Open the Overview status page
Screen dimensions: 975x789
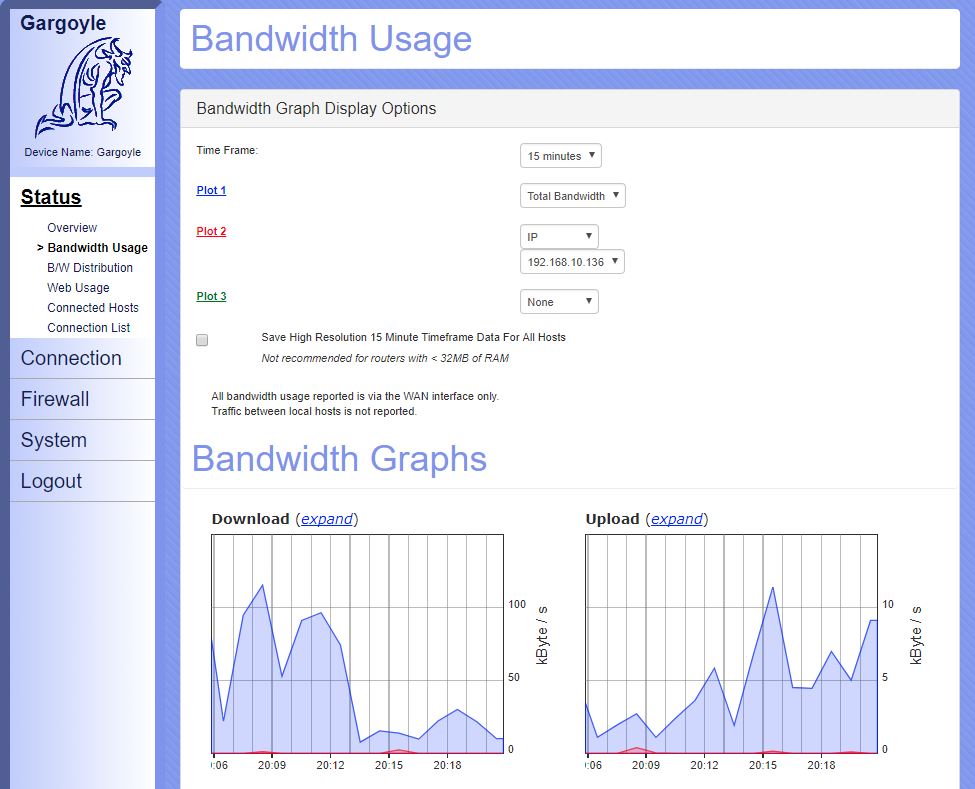72,228
